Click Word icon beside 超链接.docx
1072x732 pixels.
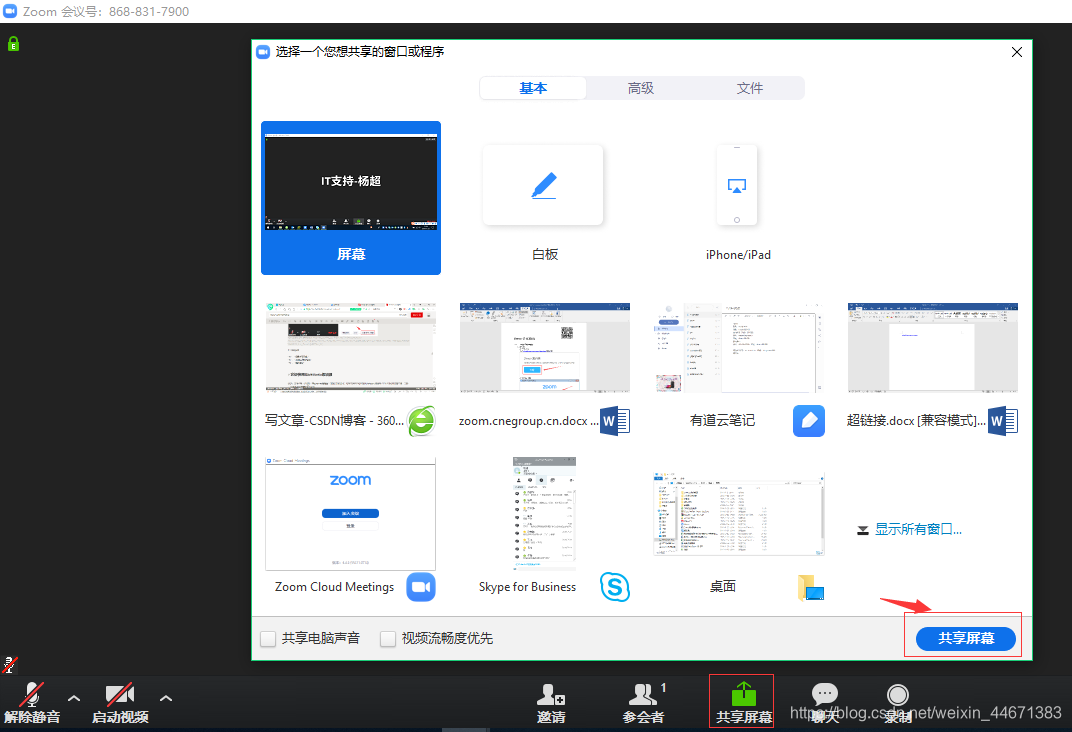tap(1003, 421)
